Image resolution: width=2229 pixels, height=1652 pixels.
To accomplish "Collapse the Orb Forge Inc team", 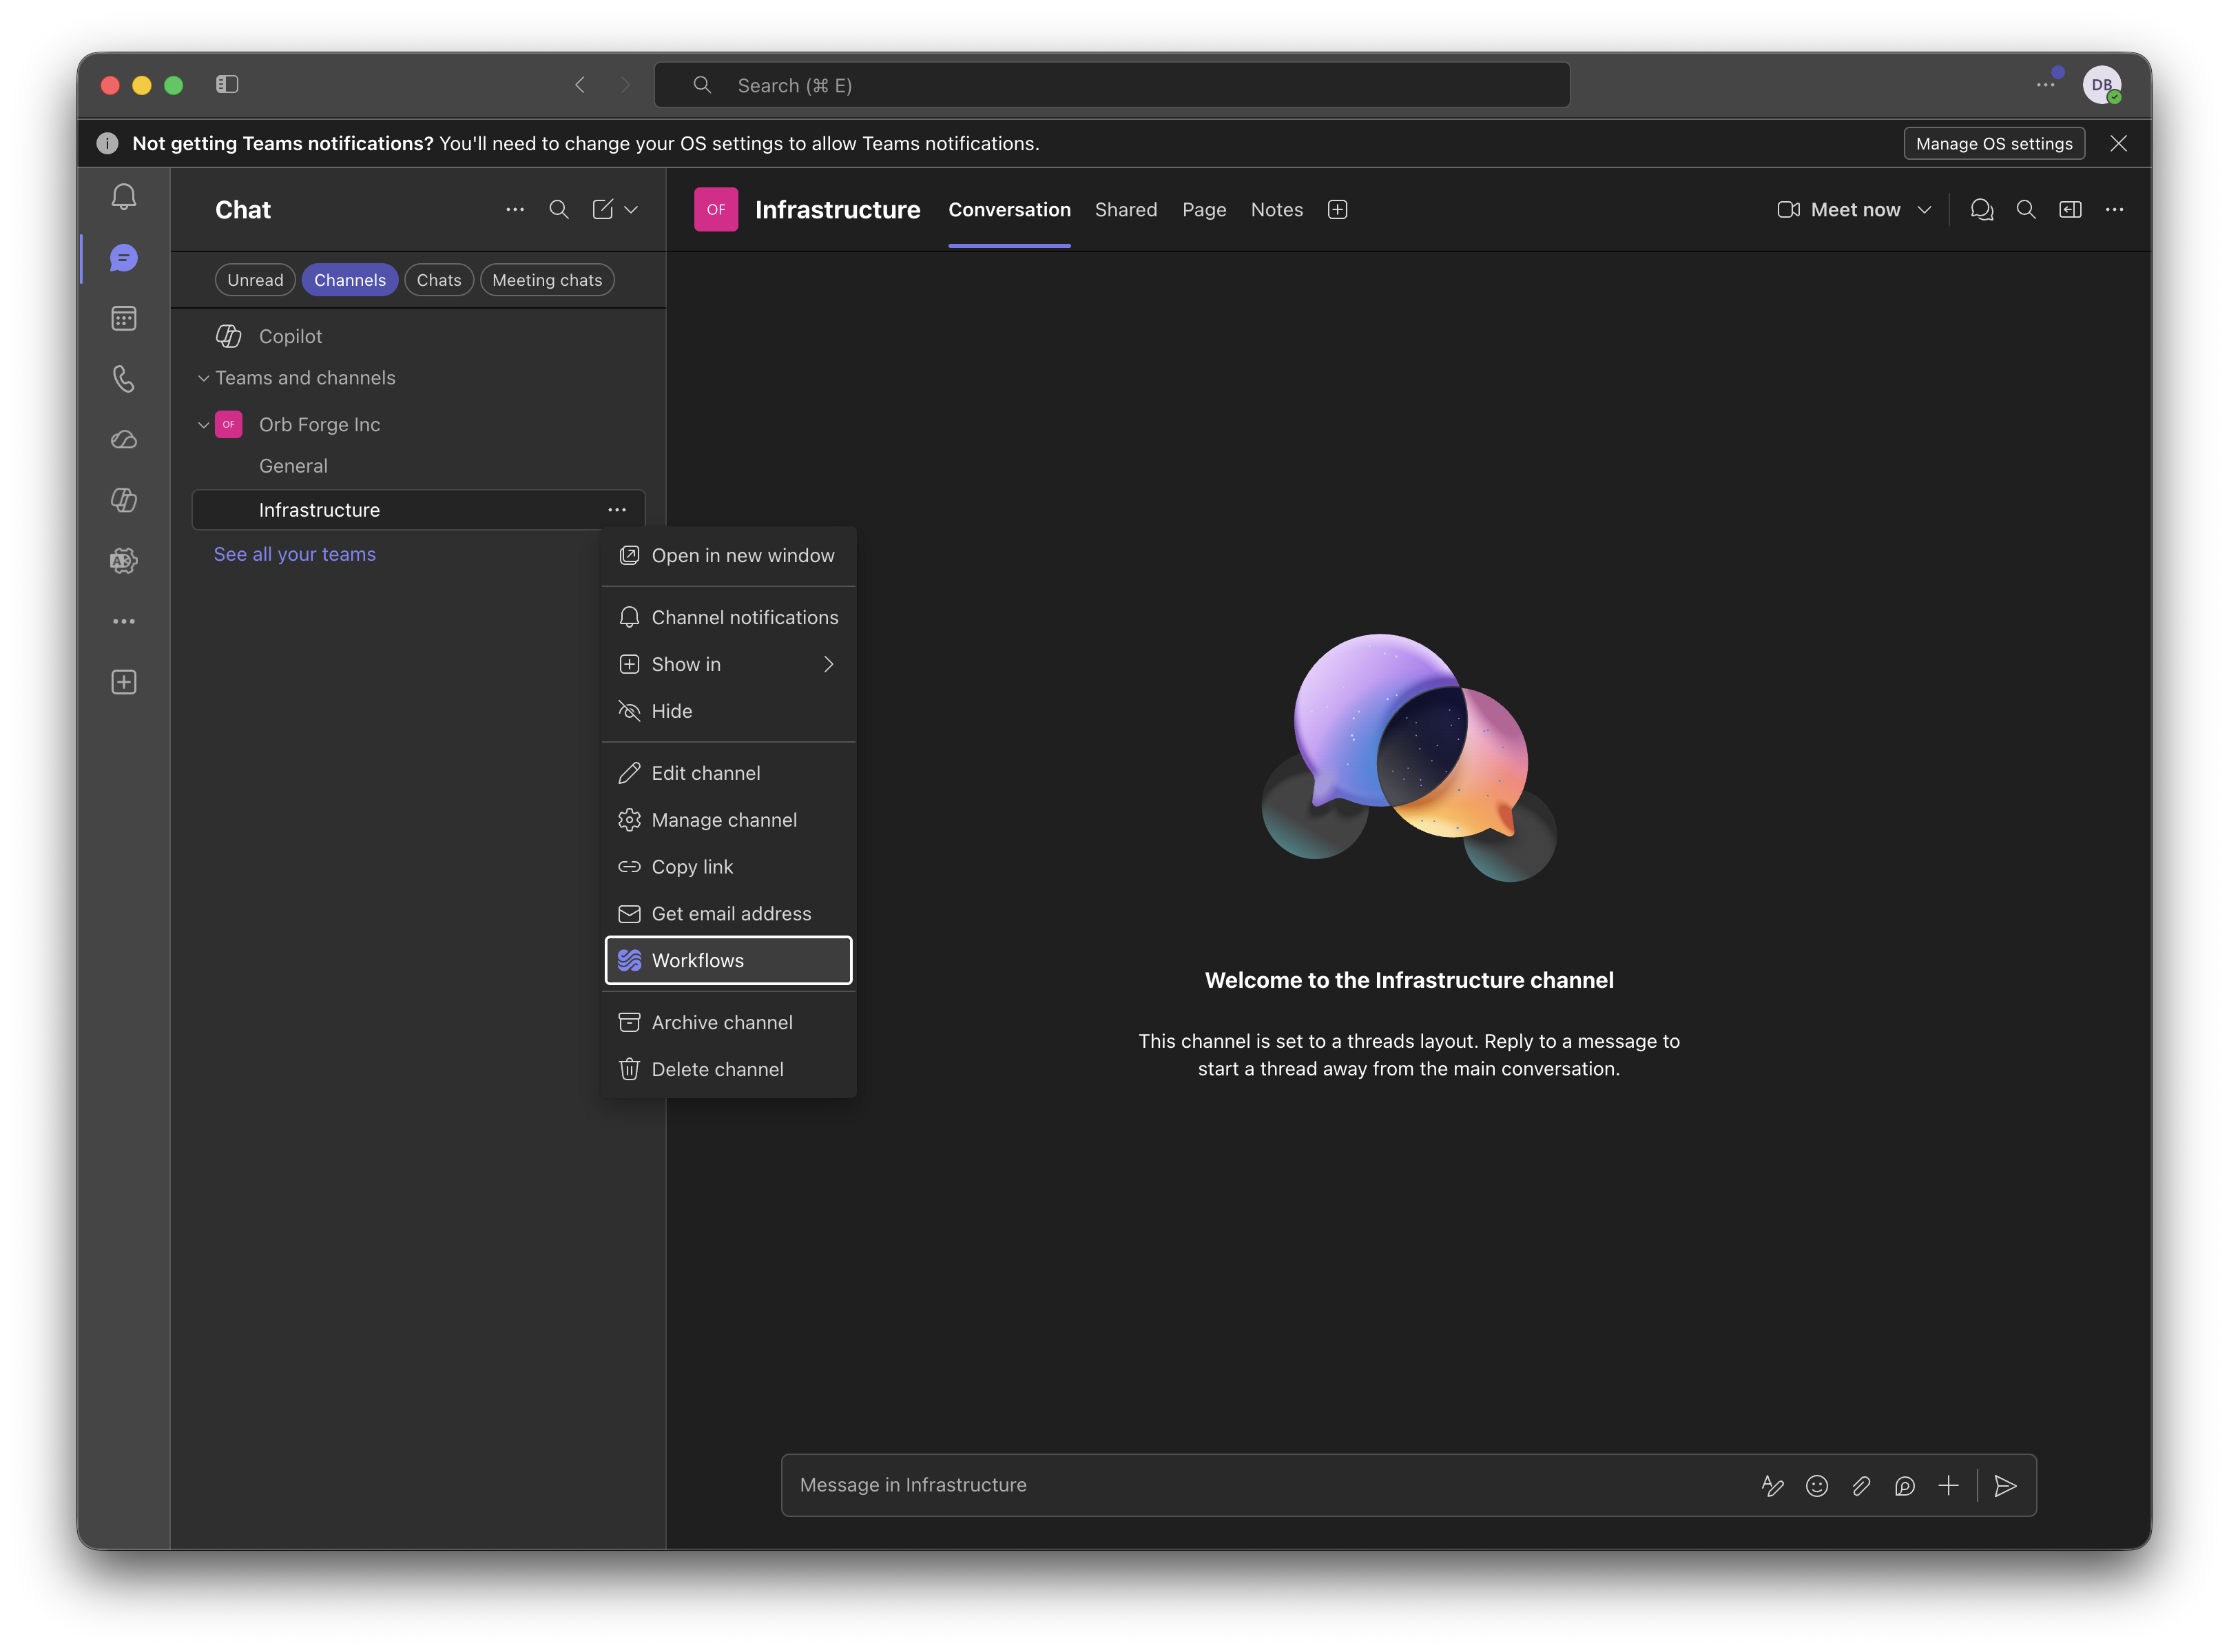I will (x=203, y=425).
